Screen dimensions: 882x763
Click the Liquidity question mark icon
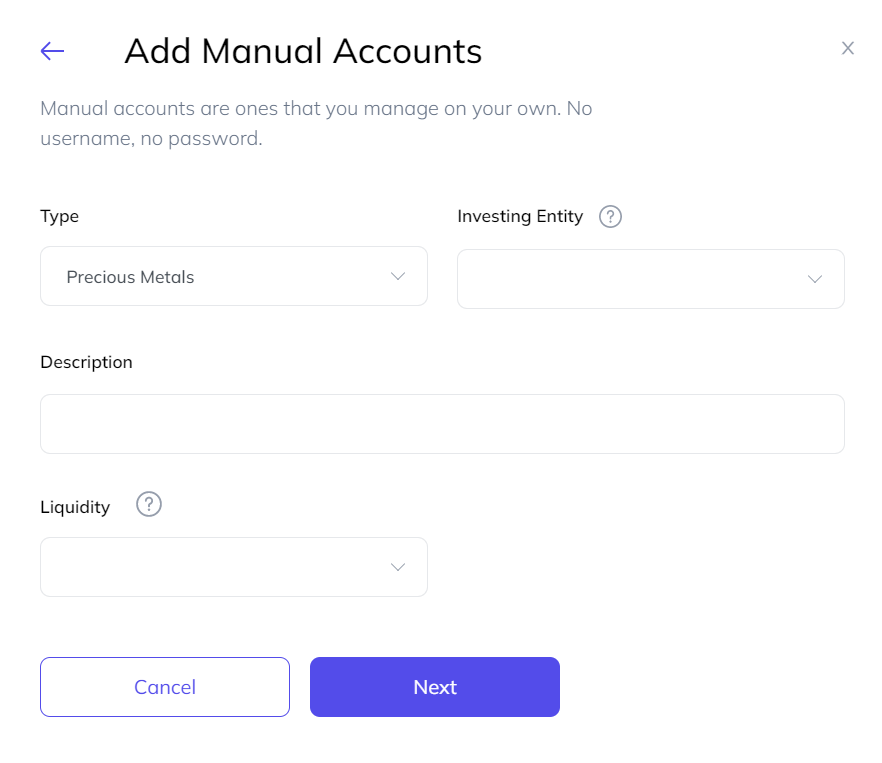point(149,505)
